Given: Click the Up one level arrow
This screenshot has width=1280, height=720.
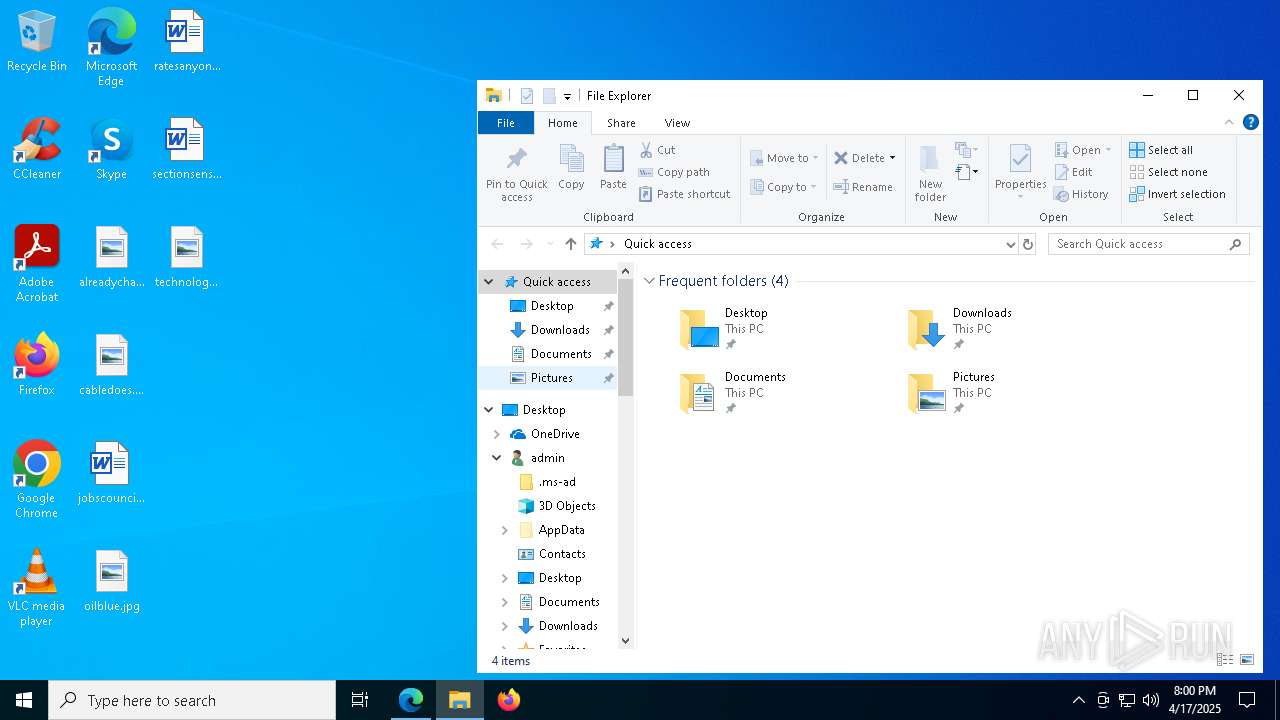Looking at the screenshot, I should click(x=571, y=244).
